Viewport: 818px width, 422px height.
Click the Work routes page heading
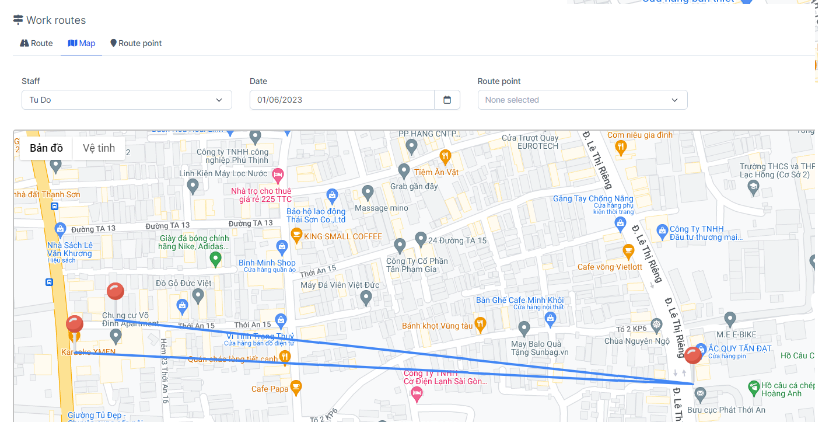point(55,20)
